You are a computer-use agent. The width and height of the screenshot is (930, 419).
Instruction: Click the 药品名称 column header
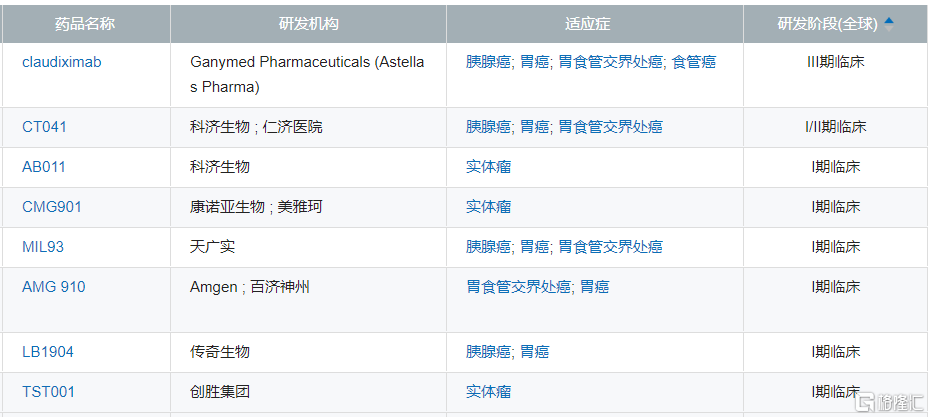point(85,23)
